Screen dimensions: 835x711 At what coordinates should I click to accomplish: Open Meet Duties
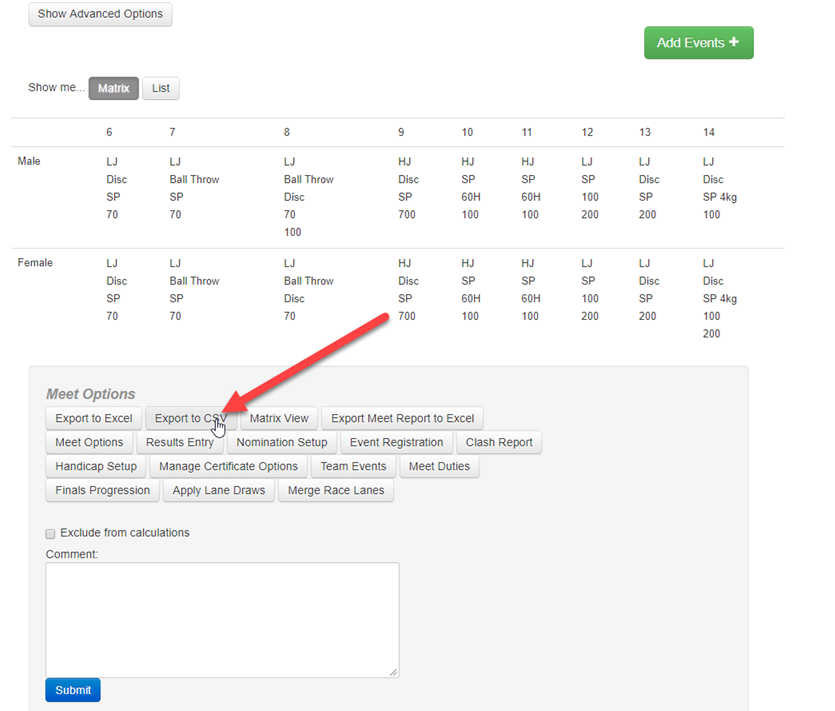[440, 466]
